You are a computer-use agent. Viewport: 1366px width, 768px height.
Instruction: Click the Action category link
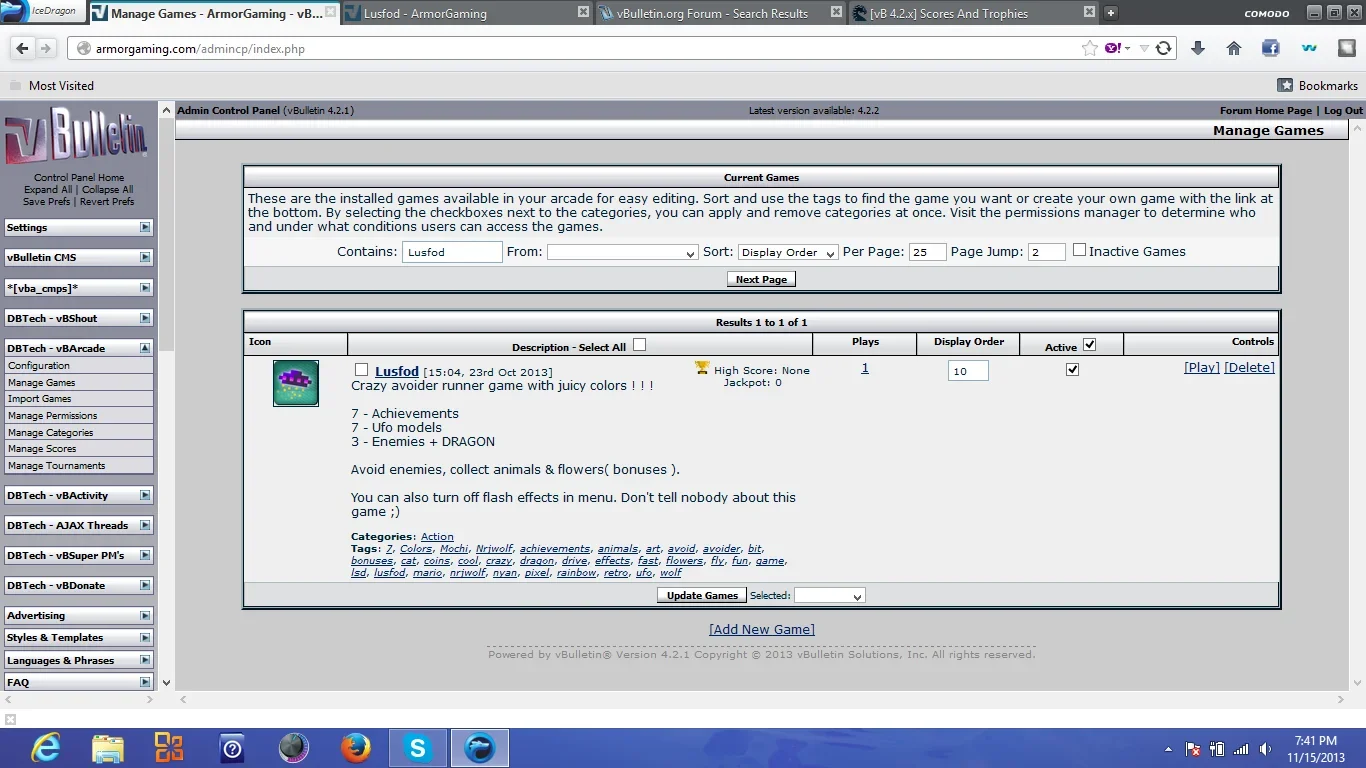click(437, 537)
